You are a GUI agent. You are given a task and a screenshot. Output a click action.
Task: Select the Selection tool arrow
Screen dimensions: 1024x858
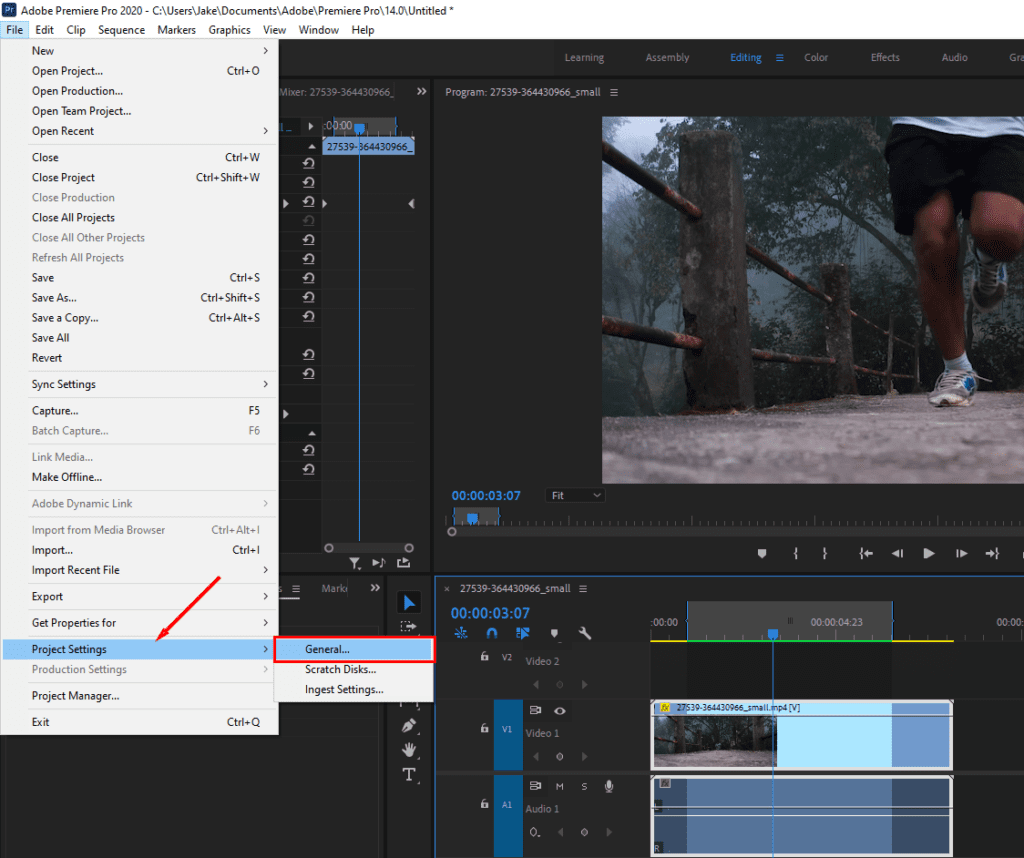[409, 602]
